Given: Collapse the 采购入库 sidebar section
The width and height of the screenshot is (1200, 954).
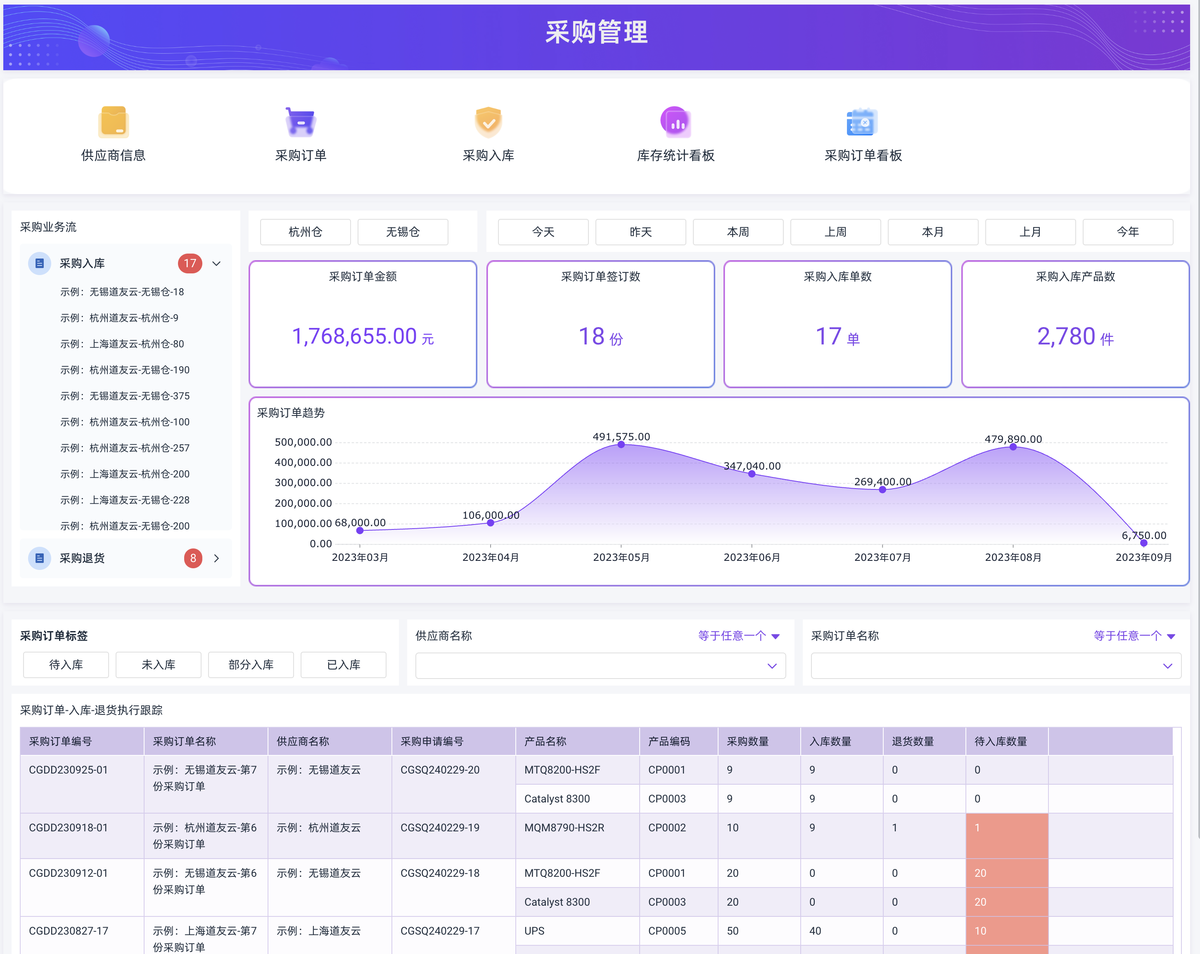Looking at the screenshot, I should click(217, 263).
